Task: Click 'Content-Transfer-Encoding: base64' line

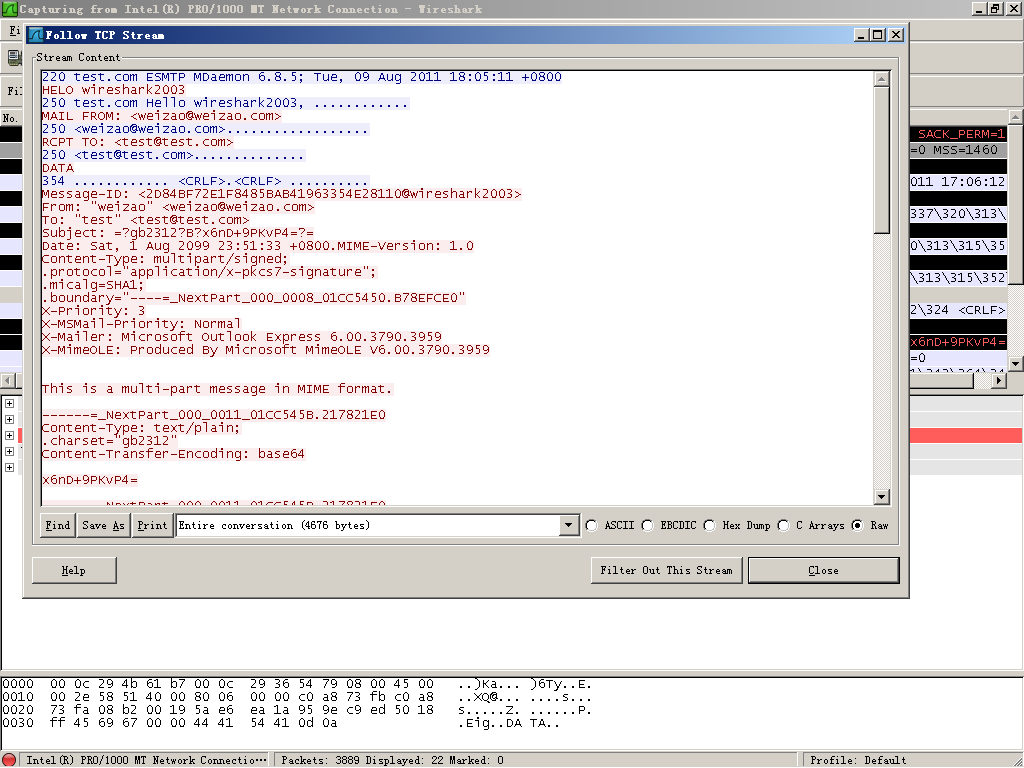Action: tap(174, 454)
